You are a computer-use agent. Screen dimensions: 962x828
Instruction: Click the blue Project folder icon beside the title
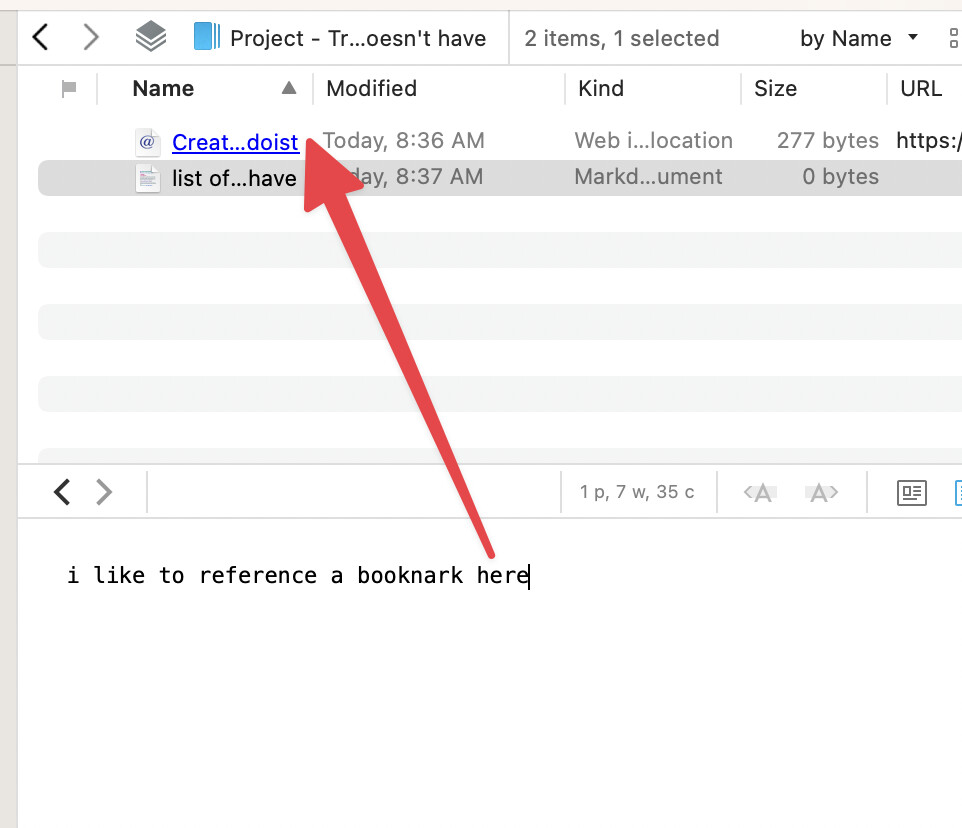click(207, 37)
